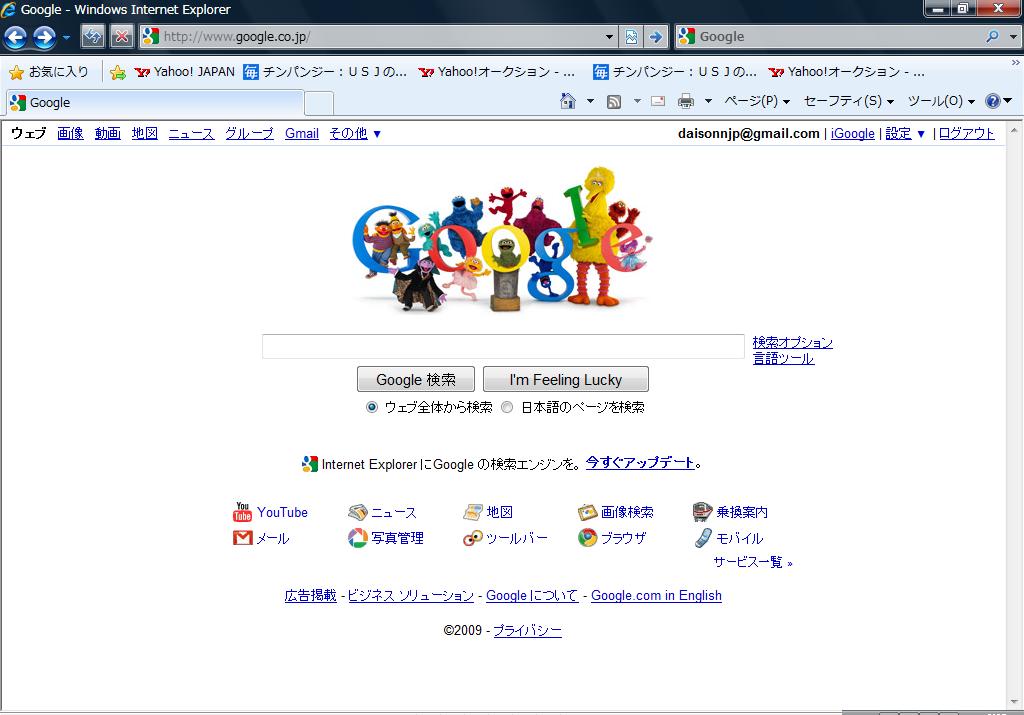Screen dimensions: 1024x715
Task: Click the page scrollbar down arrow
Action: pyautogui.click(x=1014, y=703)
